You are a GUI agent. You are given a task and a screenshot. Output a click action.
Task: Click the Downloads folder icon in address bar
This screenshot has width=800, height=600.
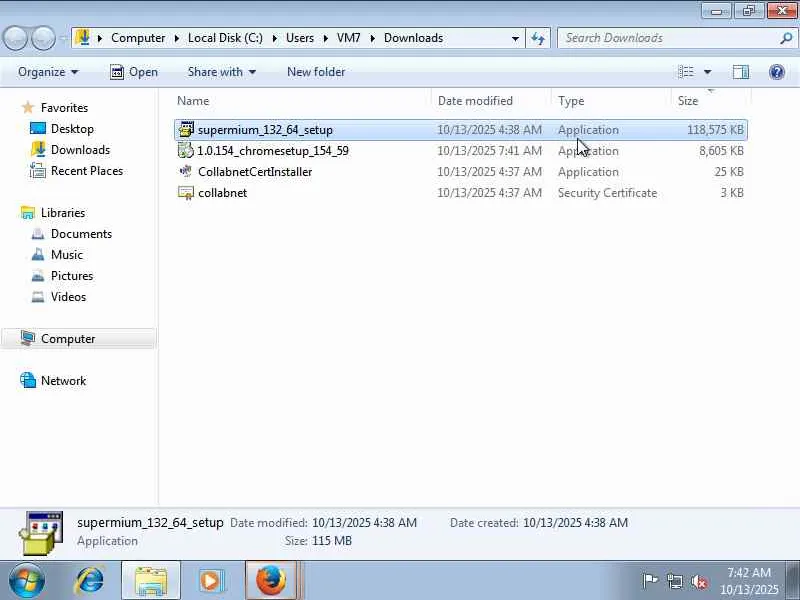[x=83, y=38]
